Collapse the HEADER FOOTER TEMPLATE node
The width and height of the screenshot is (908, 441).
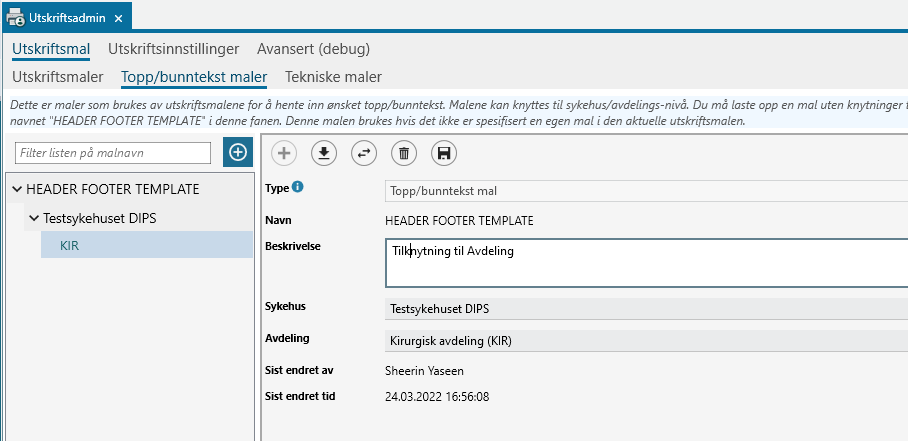point(17,189)
